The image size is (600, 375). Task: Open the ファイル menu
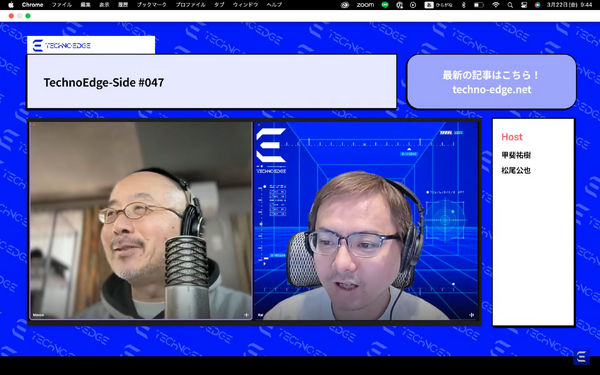[62, 5]
